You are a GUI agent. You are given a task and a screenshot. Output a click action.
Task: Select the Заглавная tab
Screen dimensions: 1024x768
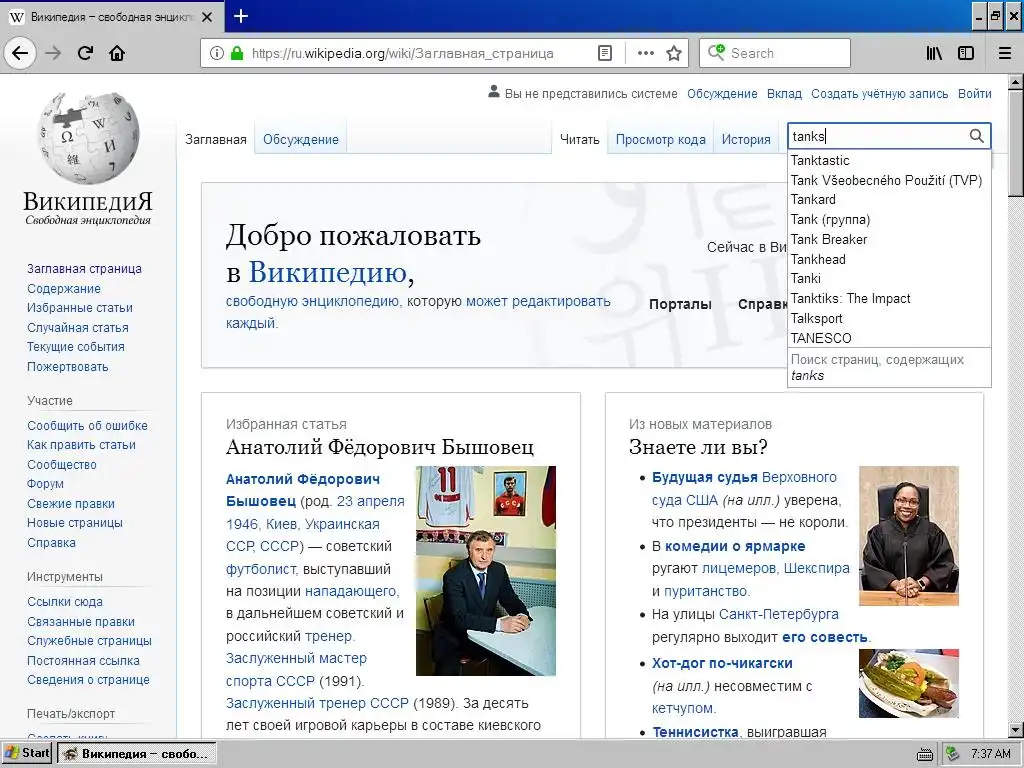[216, 139]
